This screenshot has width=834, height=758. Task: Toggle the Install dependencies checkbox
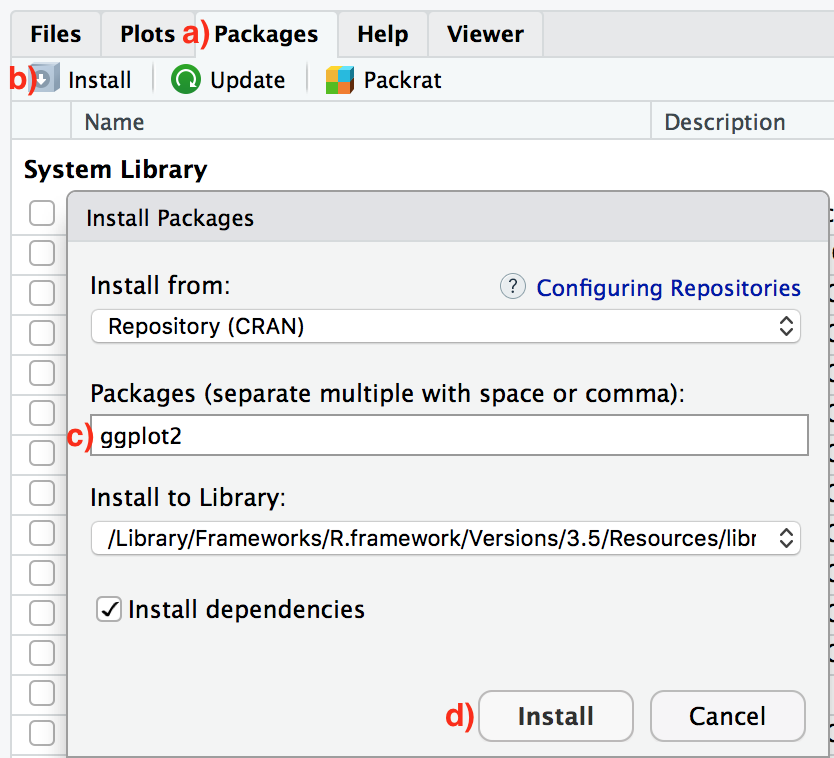[109, 609]
